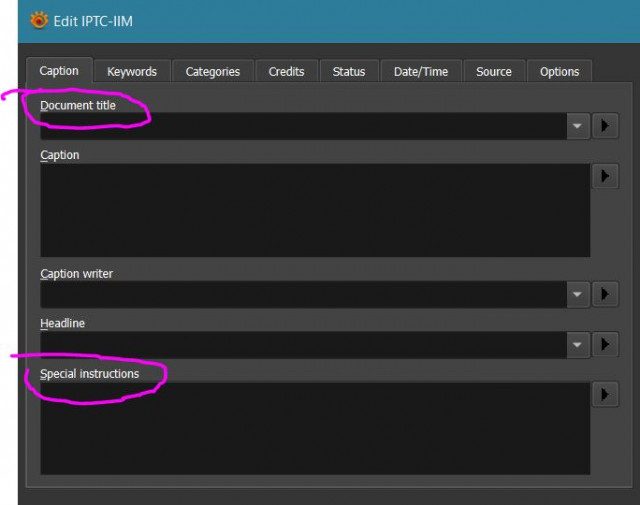Click arrow button beside Caption text area
Screen dimensions: 640x505
coord(605,176)
